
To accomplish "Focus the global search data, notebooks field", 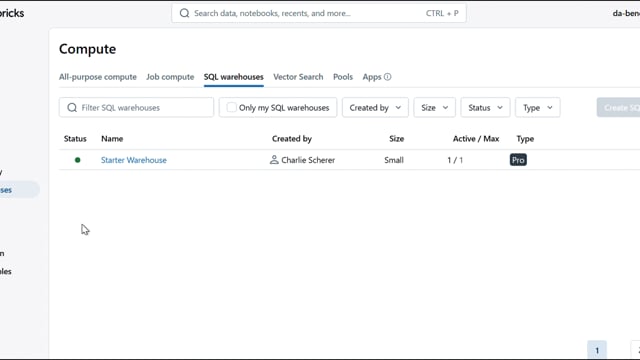I will tap(319, 13).
